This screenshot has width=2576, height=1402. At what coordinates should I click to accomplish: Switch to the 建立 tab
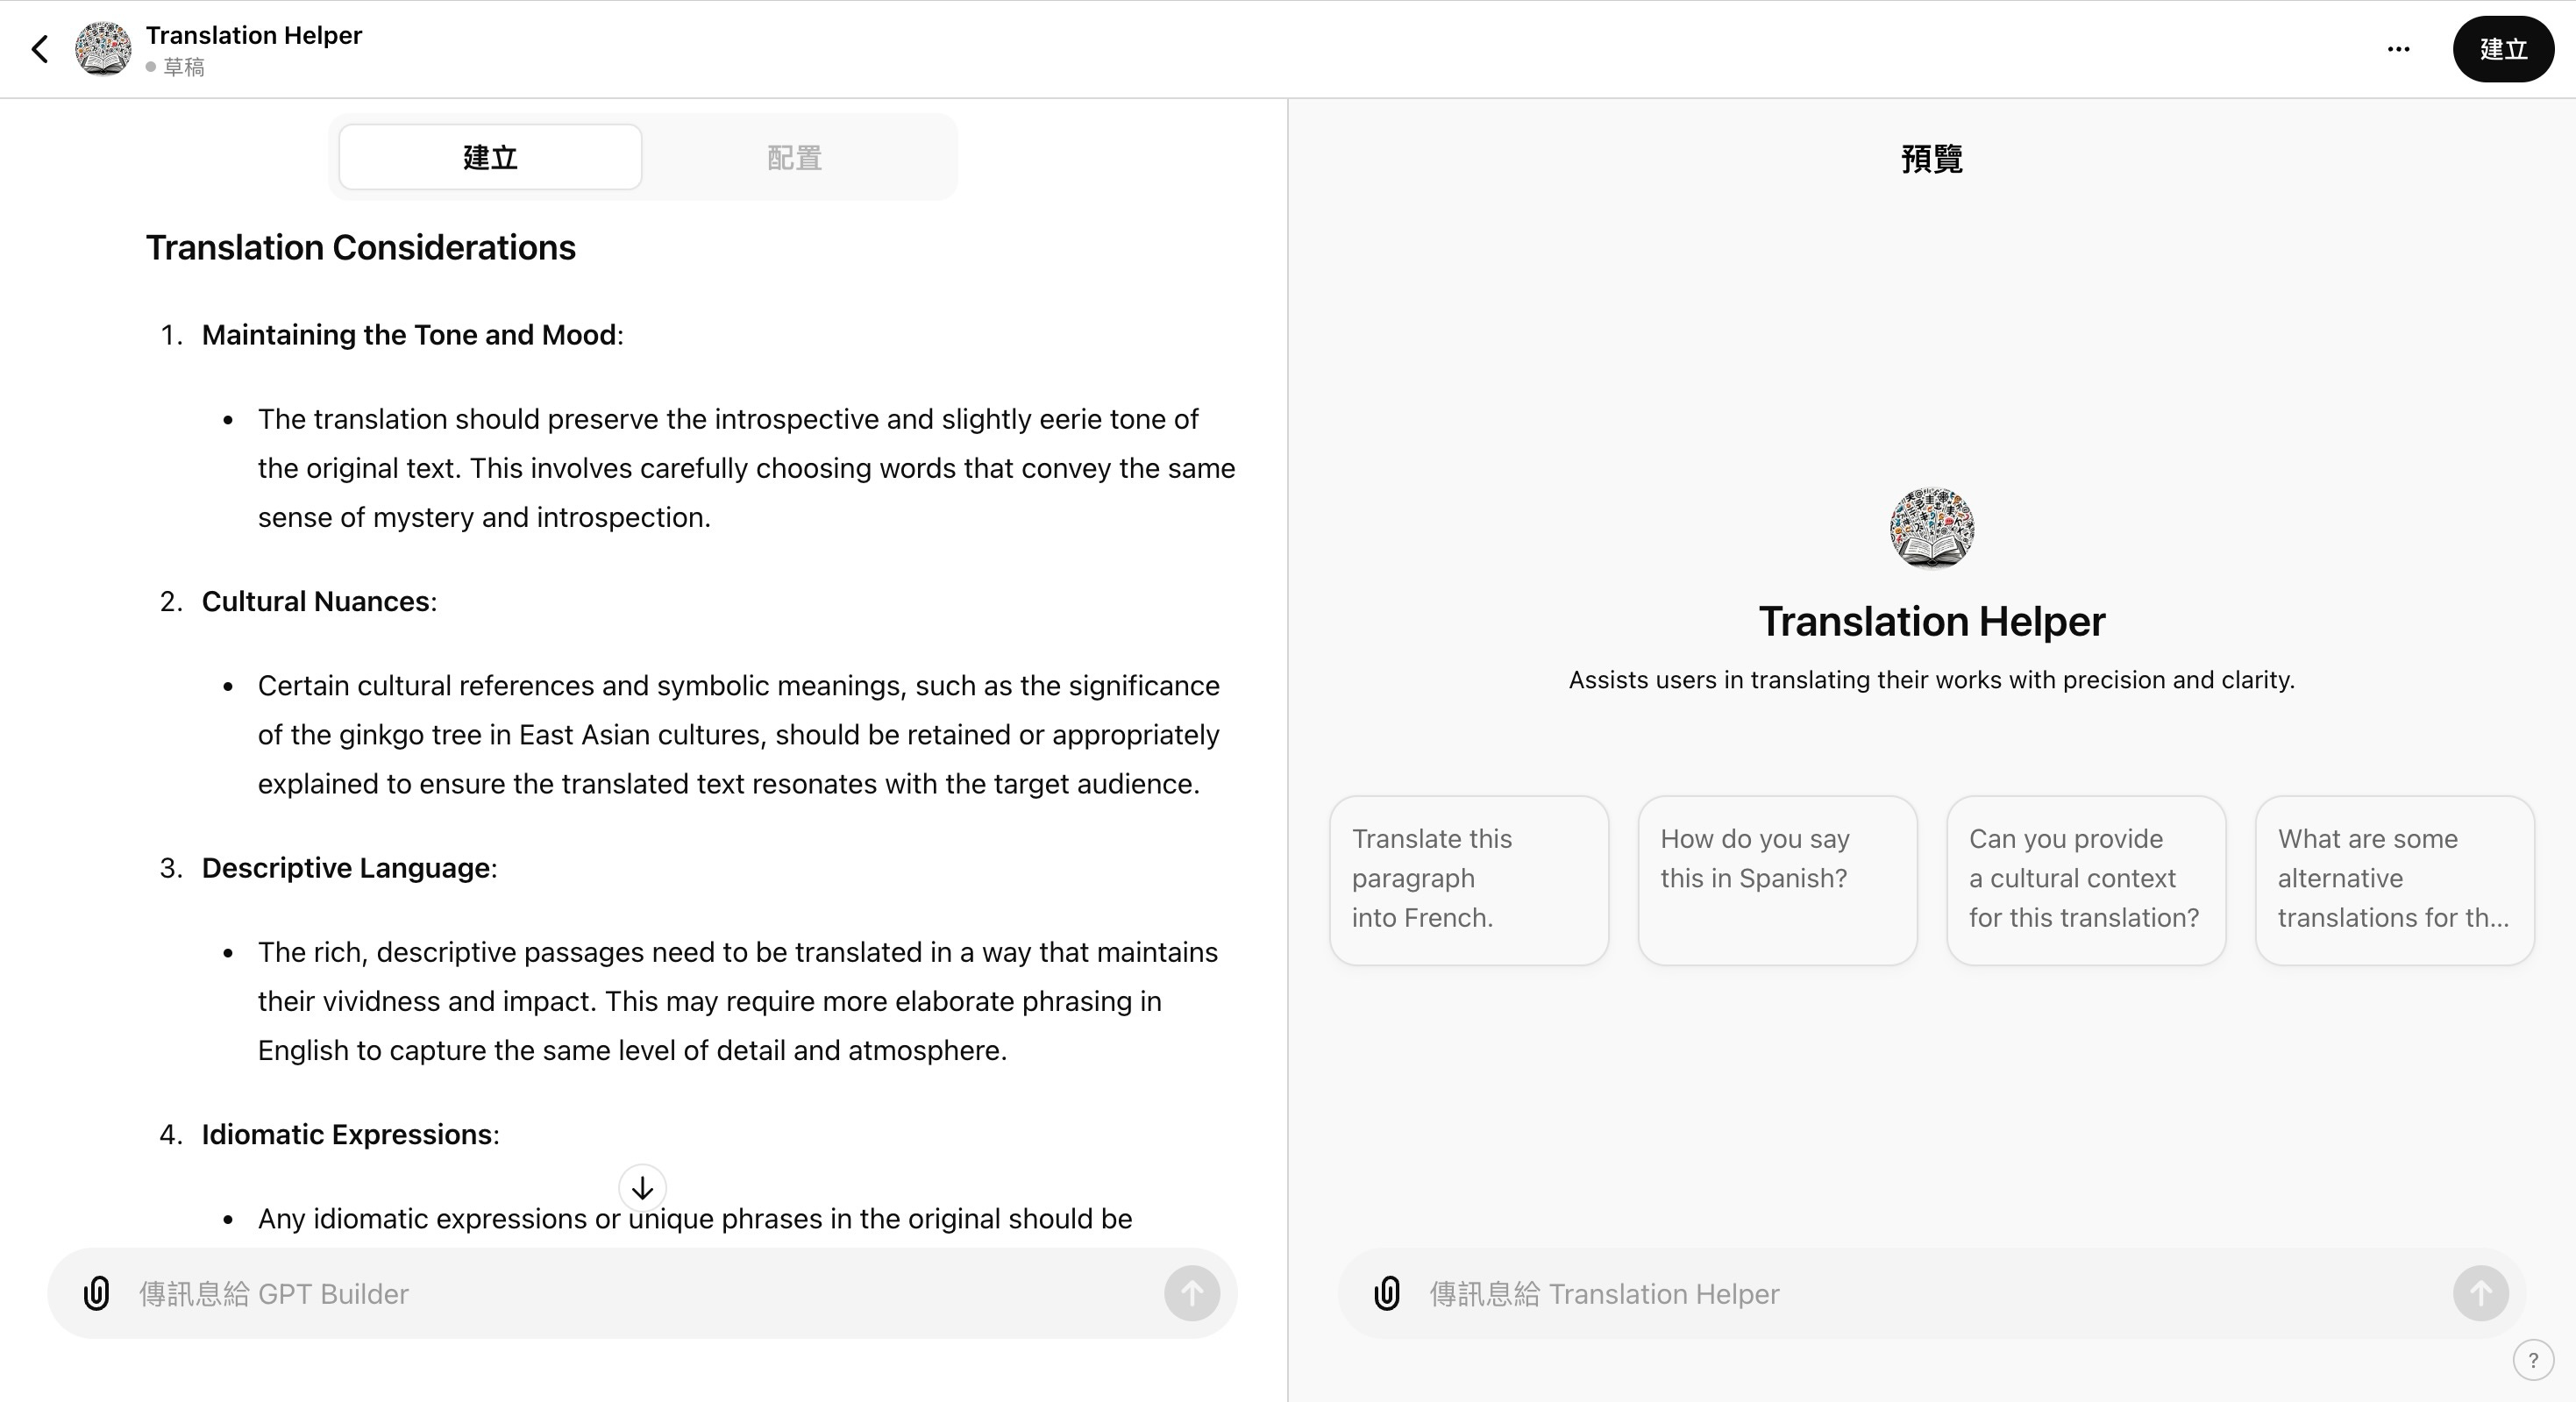(490, 157)
